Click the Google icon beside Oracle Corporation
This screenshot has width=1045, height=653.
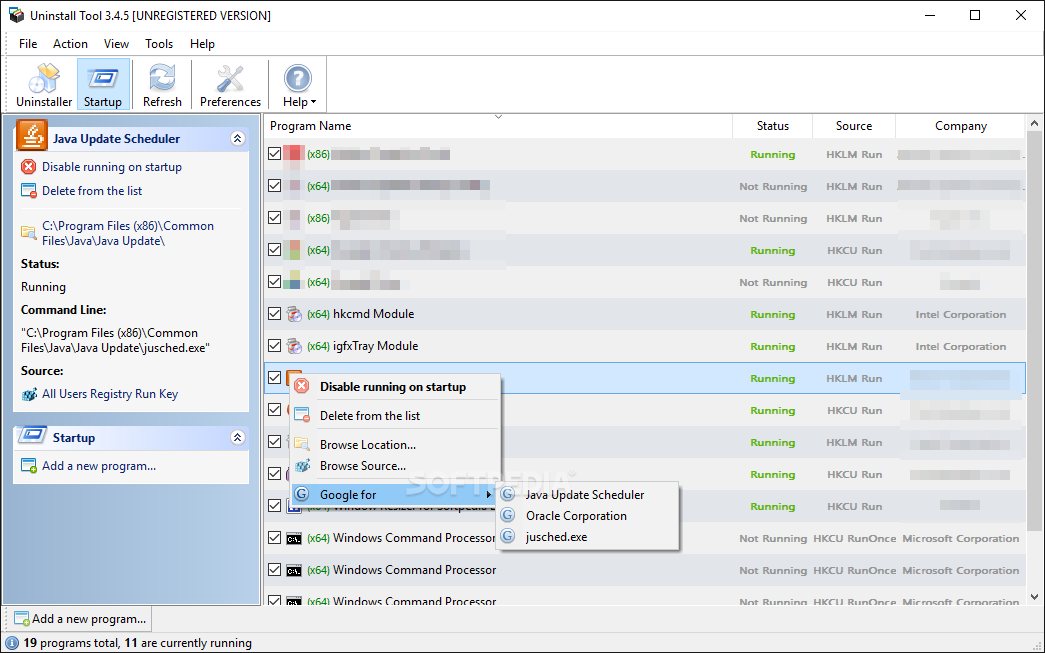pos(509,515)
